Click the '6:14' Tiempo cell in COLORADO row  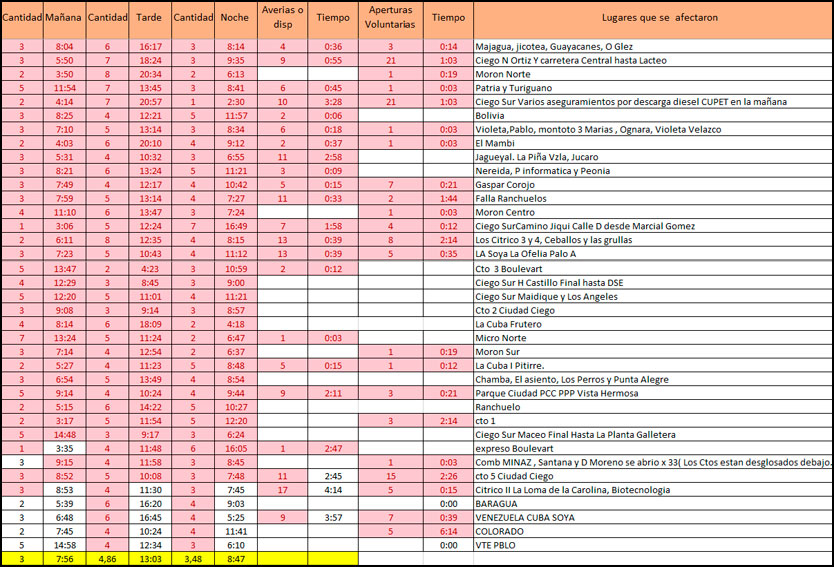448,531
